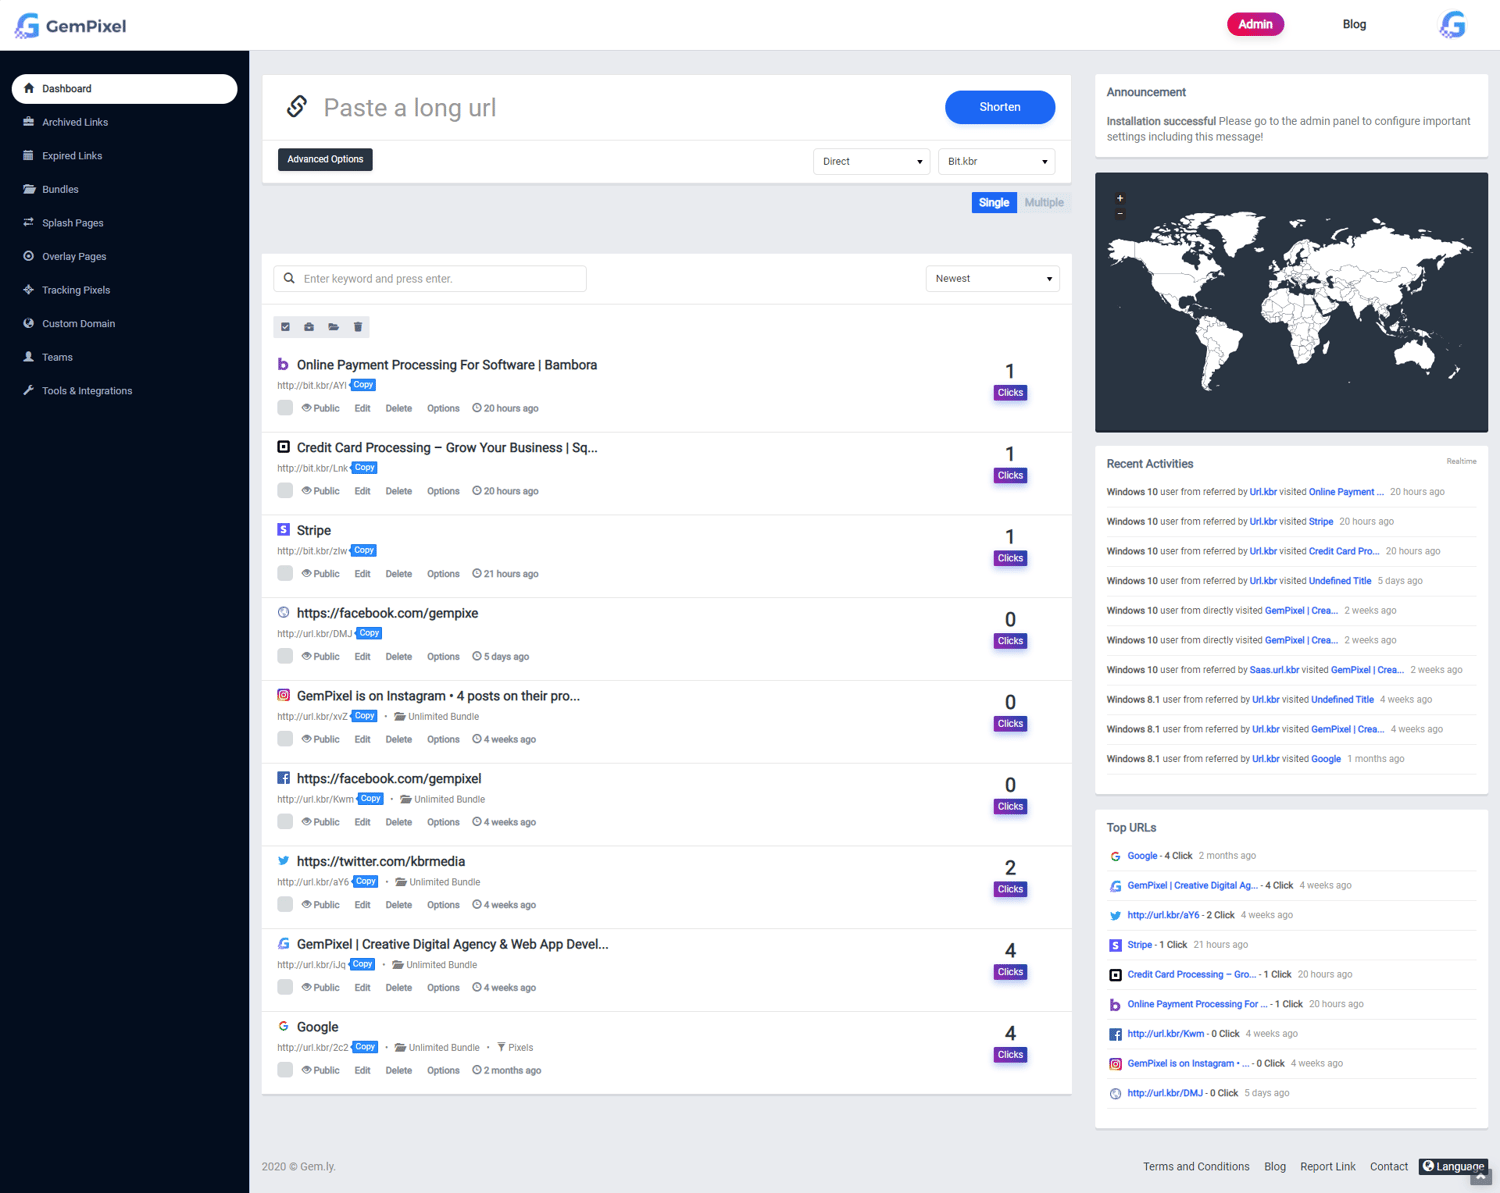Tick checkbox for GemPixel Instagram link

[x=285, y=739]
